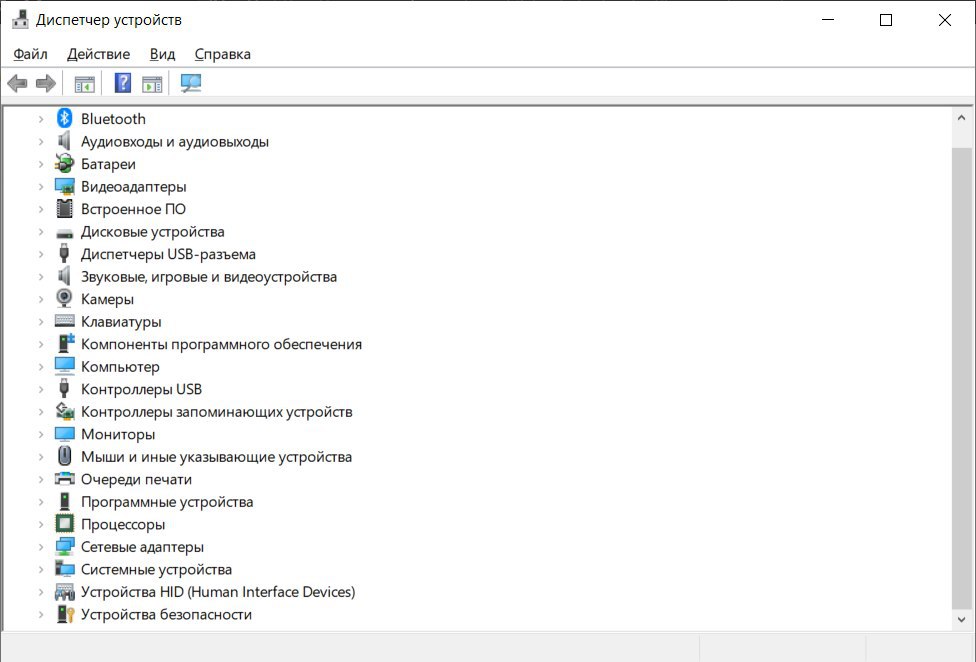Screen dimensions: 976x662
Task: Select the Компоненты программного обеспечения label
Action: pos(221,344)
